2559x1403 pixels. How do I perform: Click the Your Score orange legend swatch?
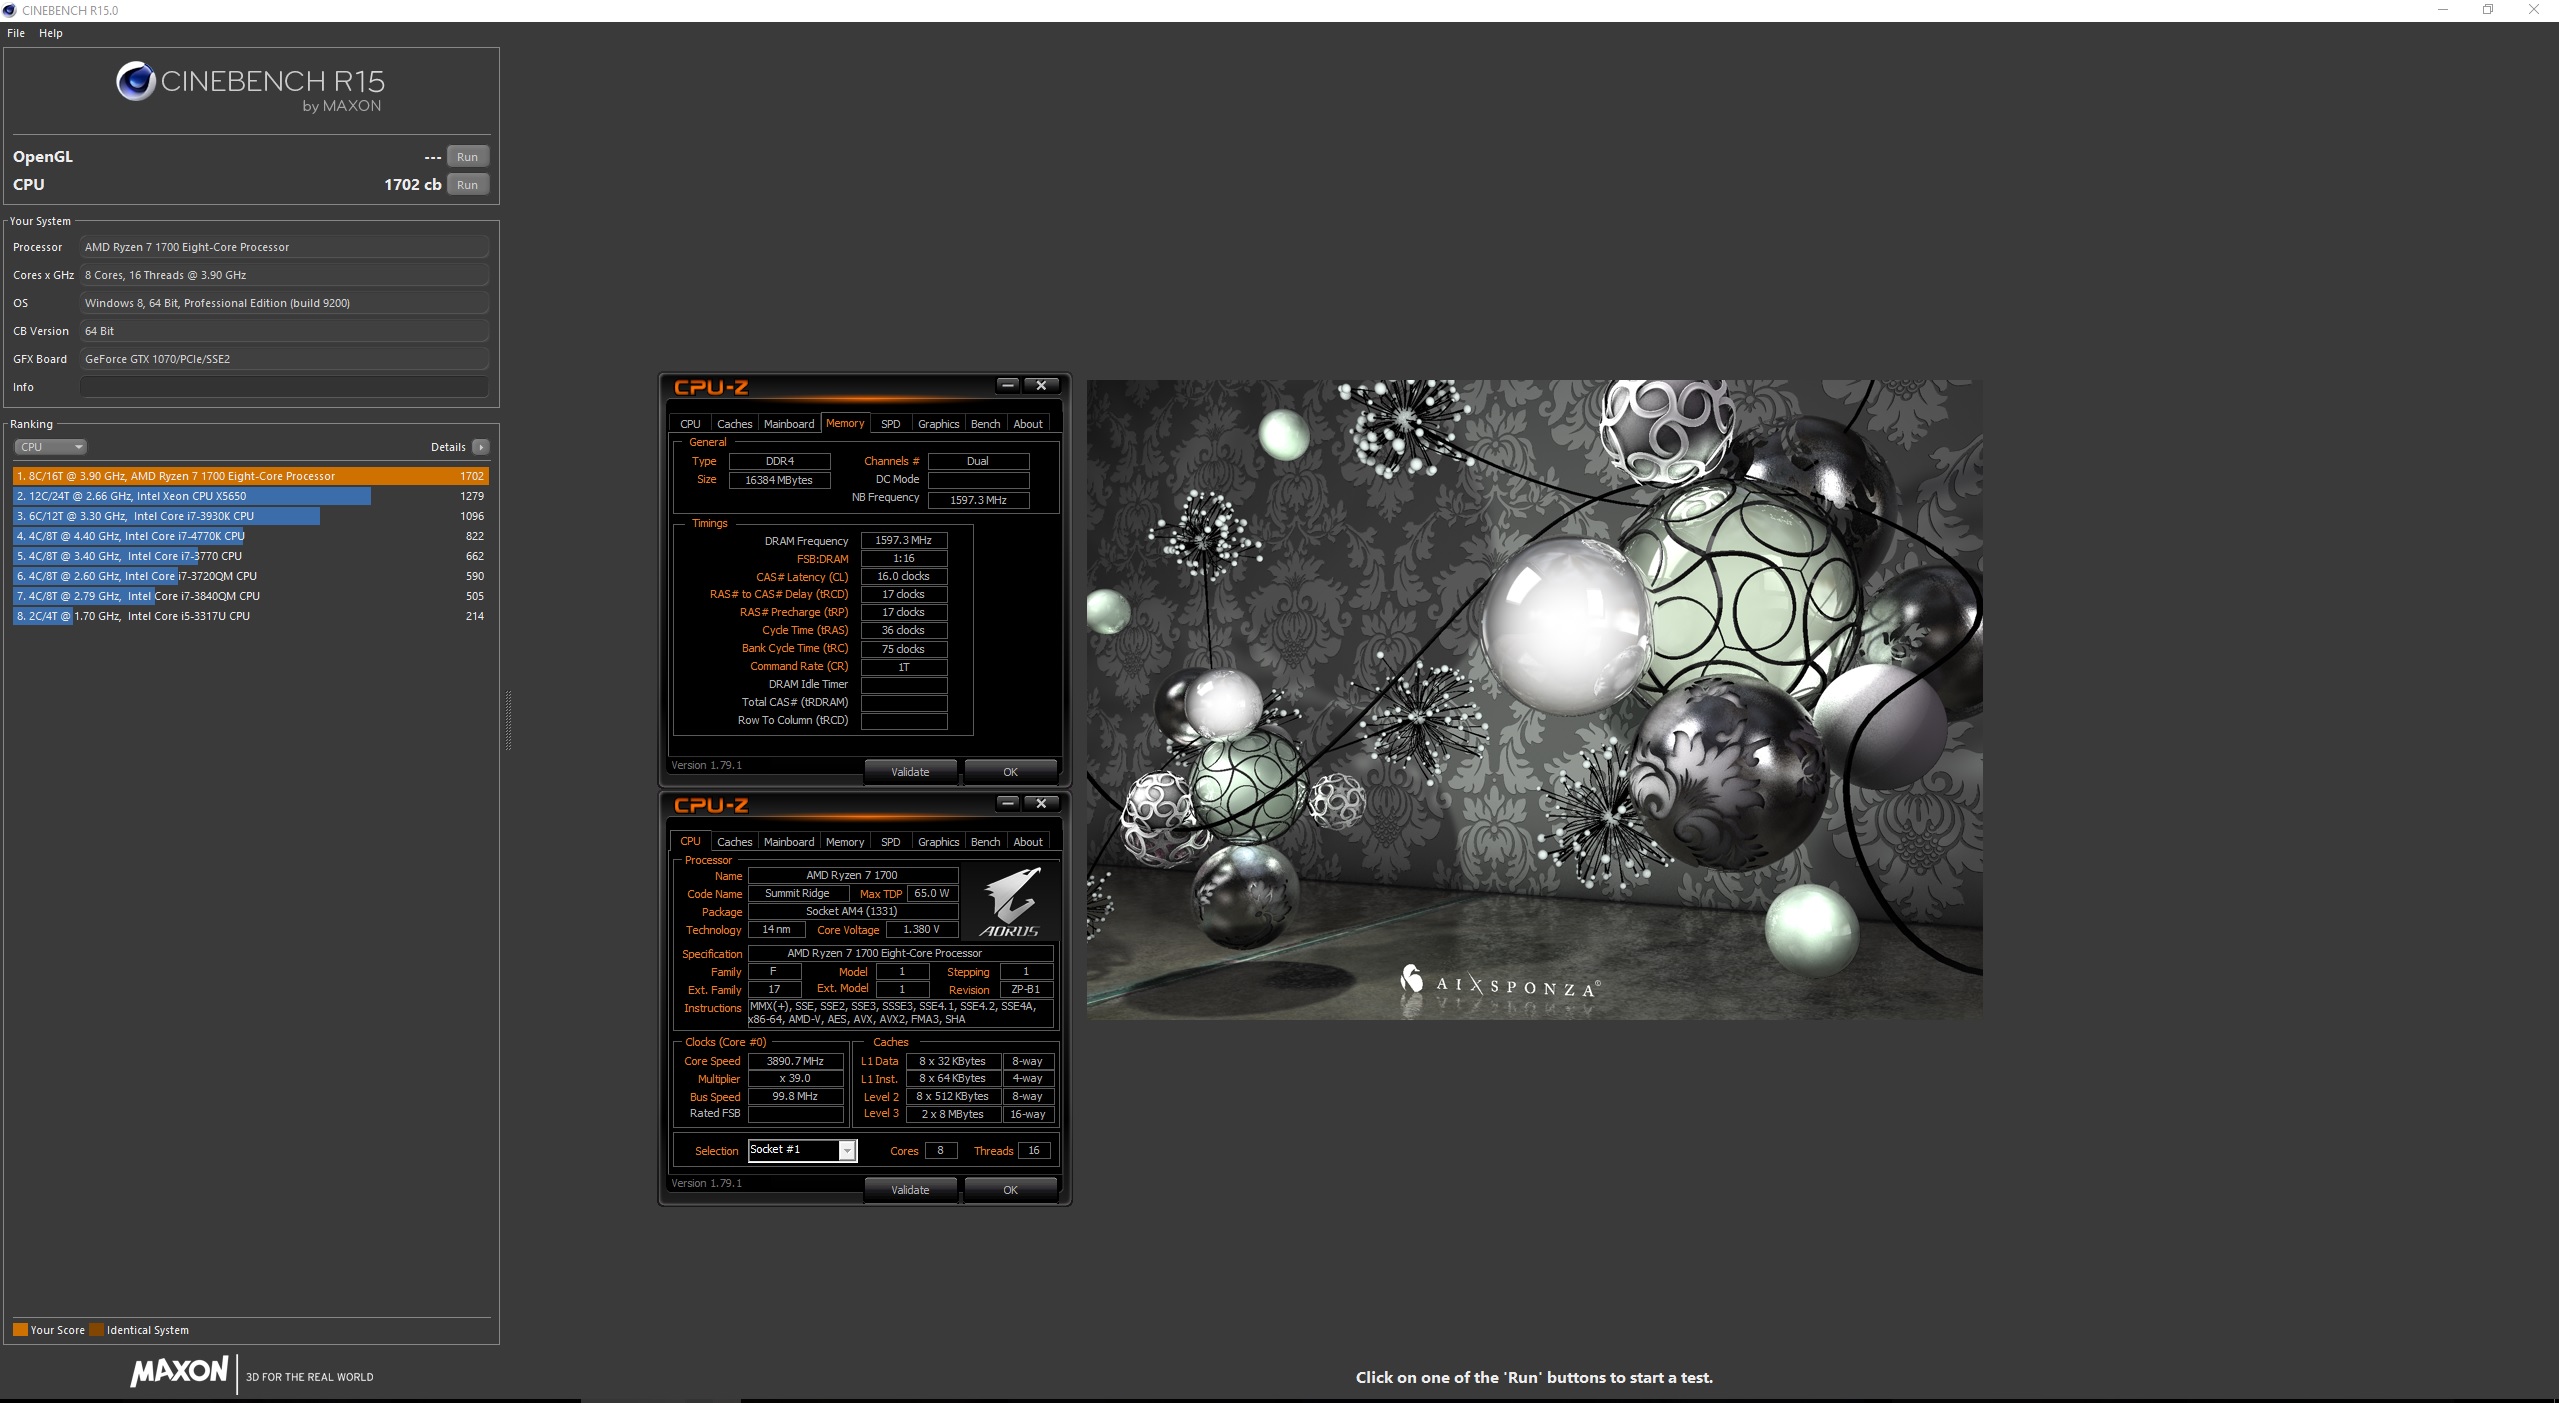tap(20, 1330)
